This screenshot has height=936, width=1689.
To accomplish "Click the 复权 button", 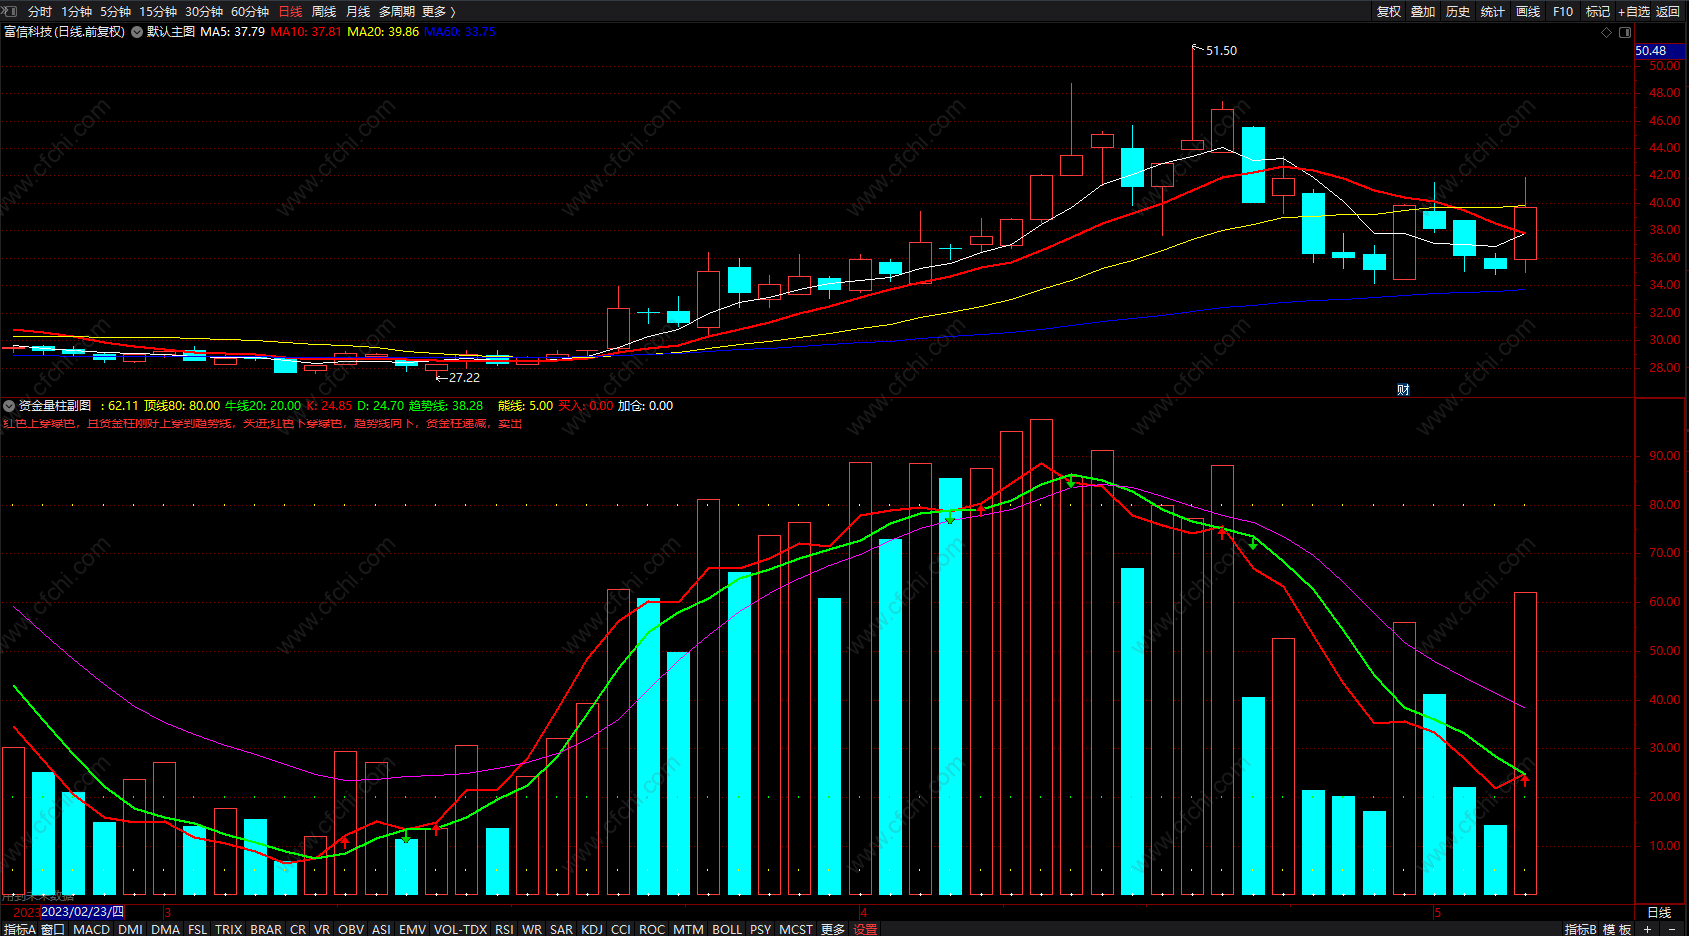I will pos(1388,11).
